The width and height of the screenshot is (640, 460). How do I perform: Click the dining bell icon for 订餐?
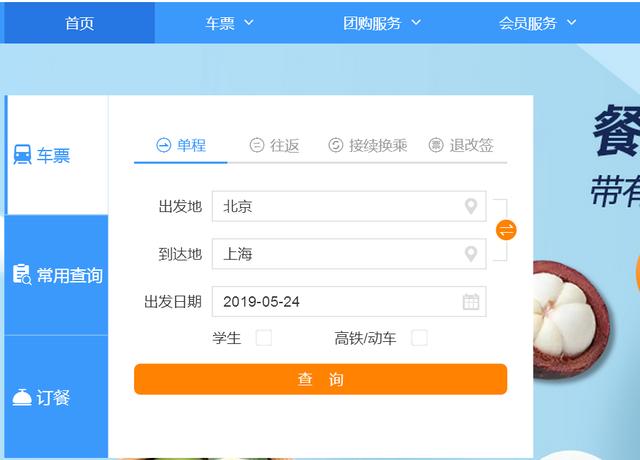pos(22,398)
